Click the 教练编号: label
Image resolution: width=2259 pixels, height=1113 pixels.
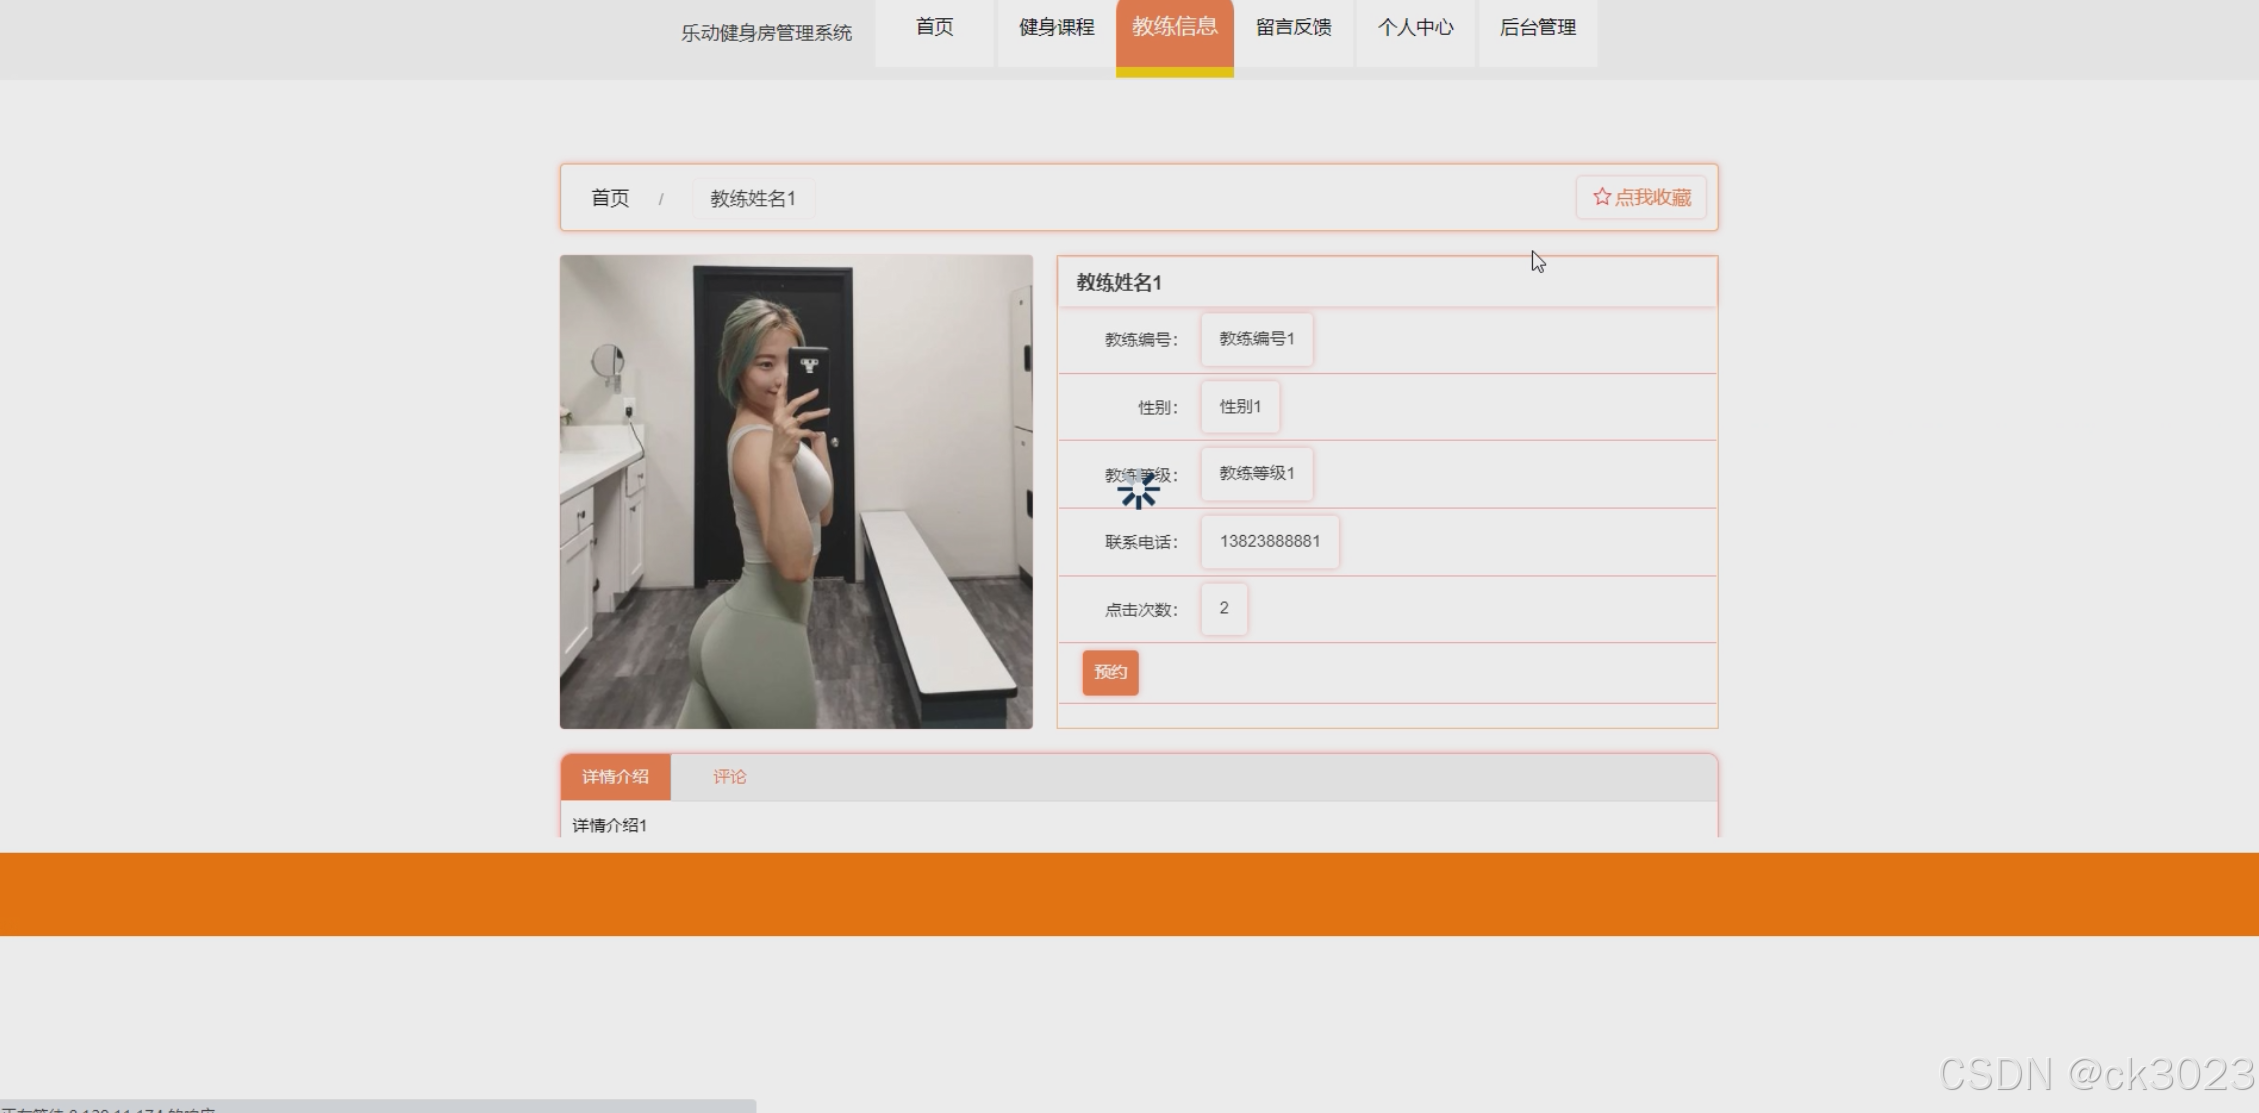tap(1141, 340)
